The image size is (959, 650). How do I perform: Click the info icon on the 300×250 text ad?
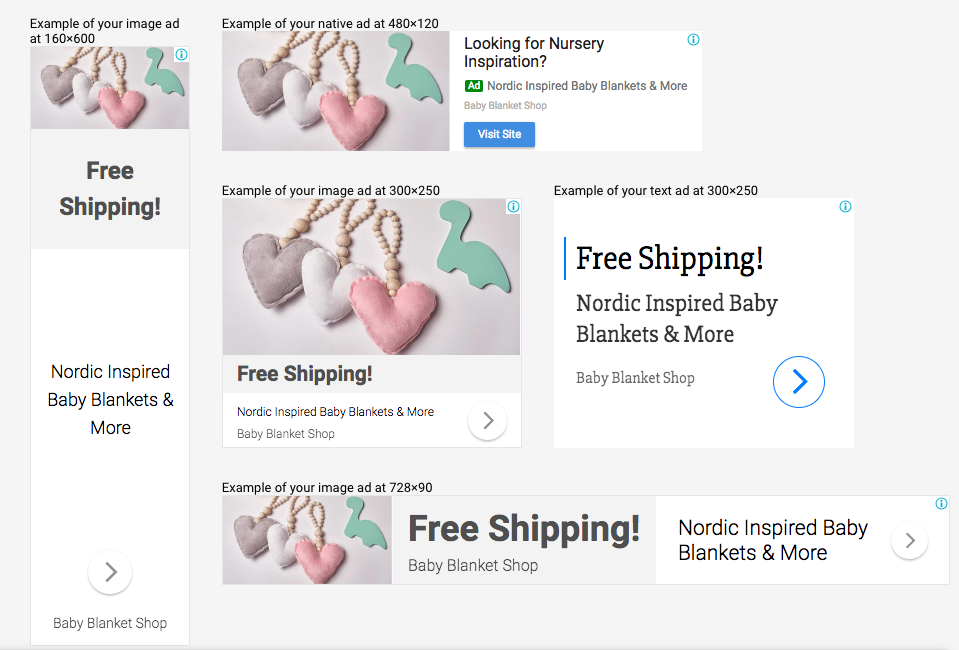845,207
